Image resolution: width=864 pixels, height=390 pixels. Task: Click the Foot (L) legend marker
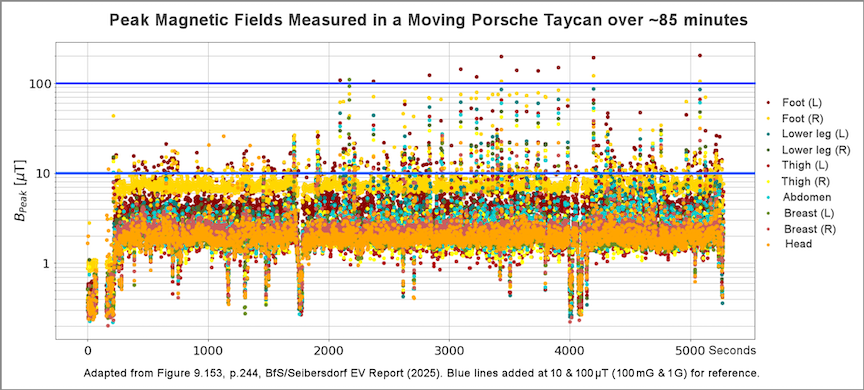769,102
